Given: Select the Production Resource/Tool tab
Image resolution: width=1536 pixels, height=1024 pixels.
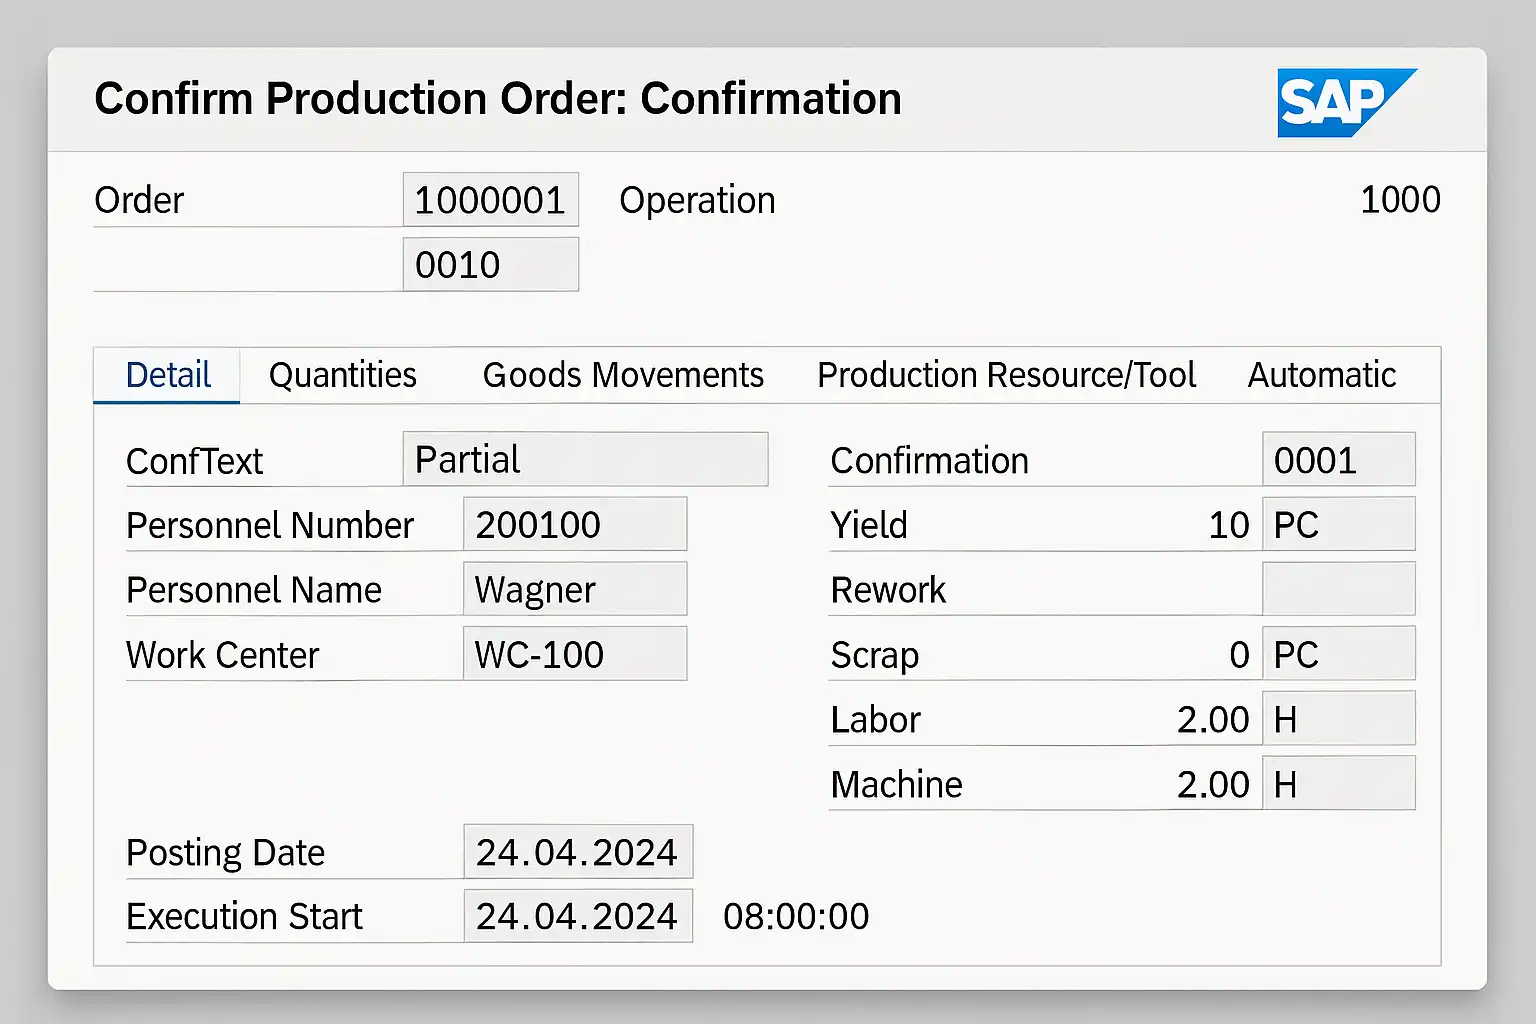Looking at the screenshot, I should click(1006, 375).
